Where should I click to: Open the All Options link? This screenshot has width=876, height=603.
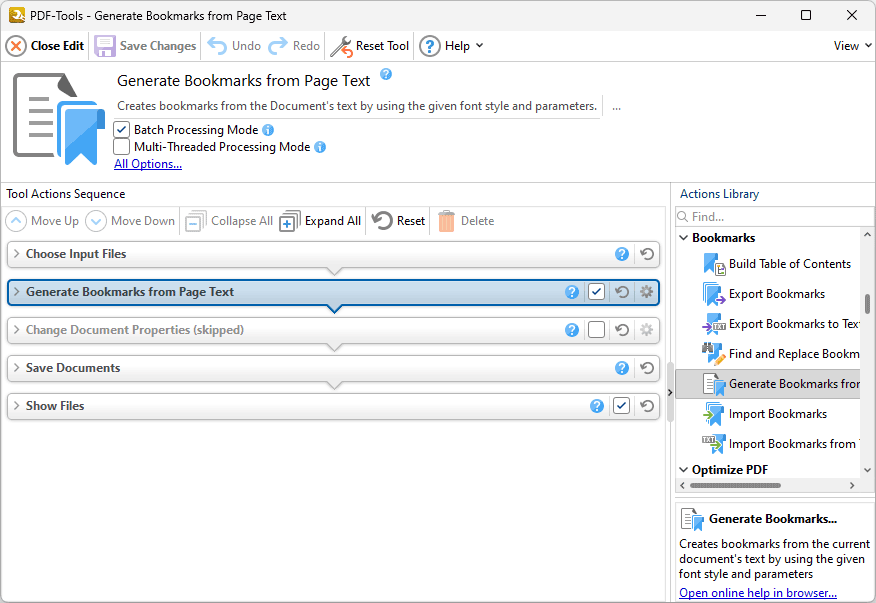point(147,164)
